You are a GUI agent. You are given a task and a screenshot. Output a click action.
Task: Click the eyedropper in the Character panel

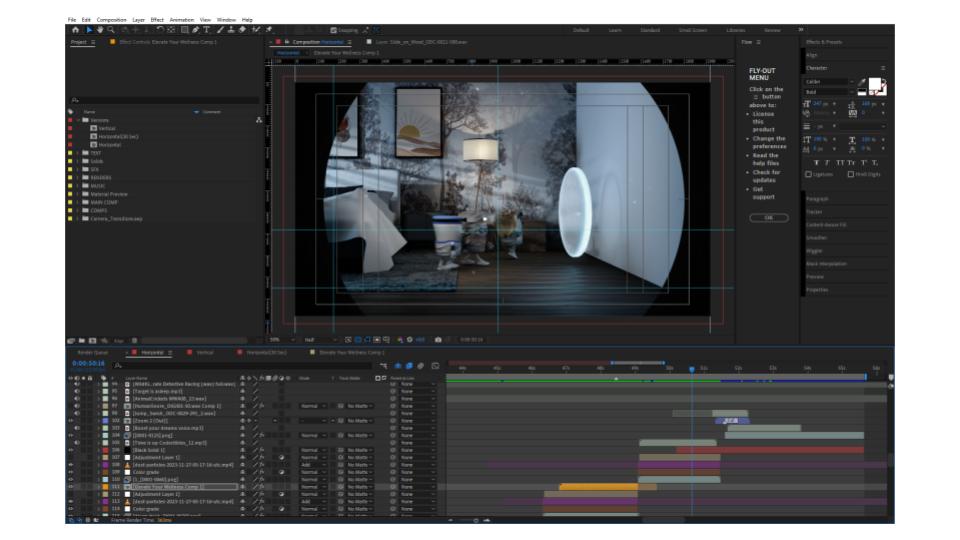862,82
